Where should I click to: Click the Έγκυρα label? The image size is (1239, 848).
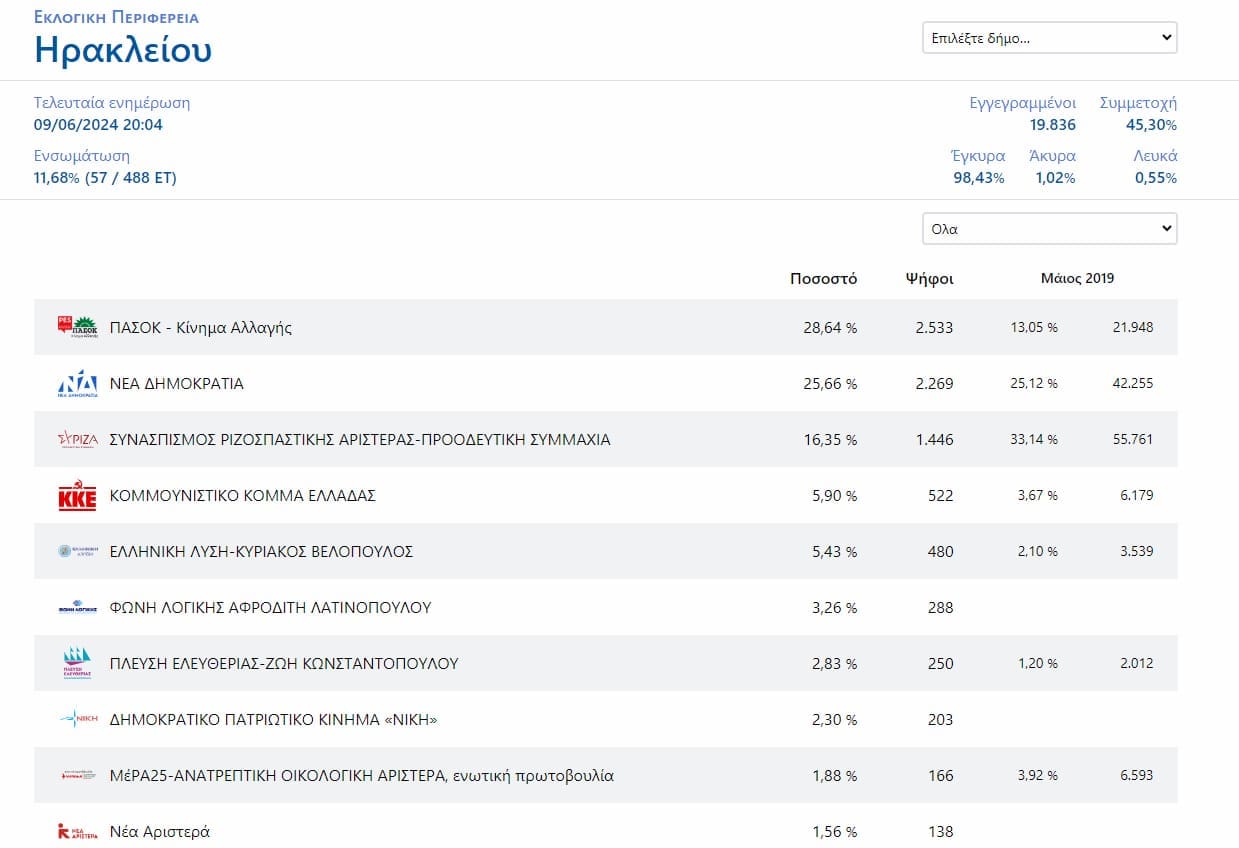[978, 156]
